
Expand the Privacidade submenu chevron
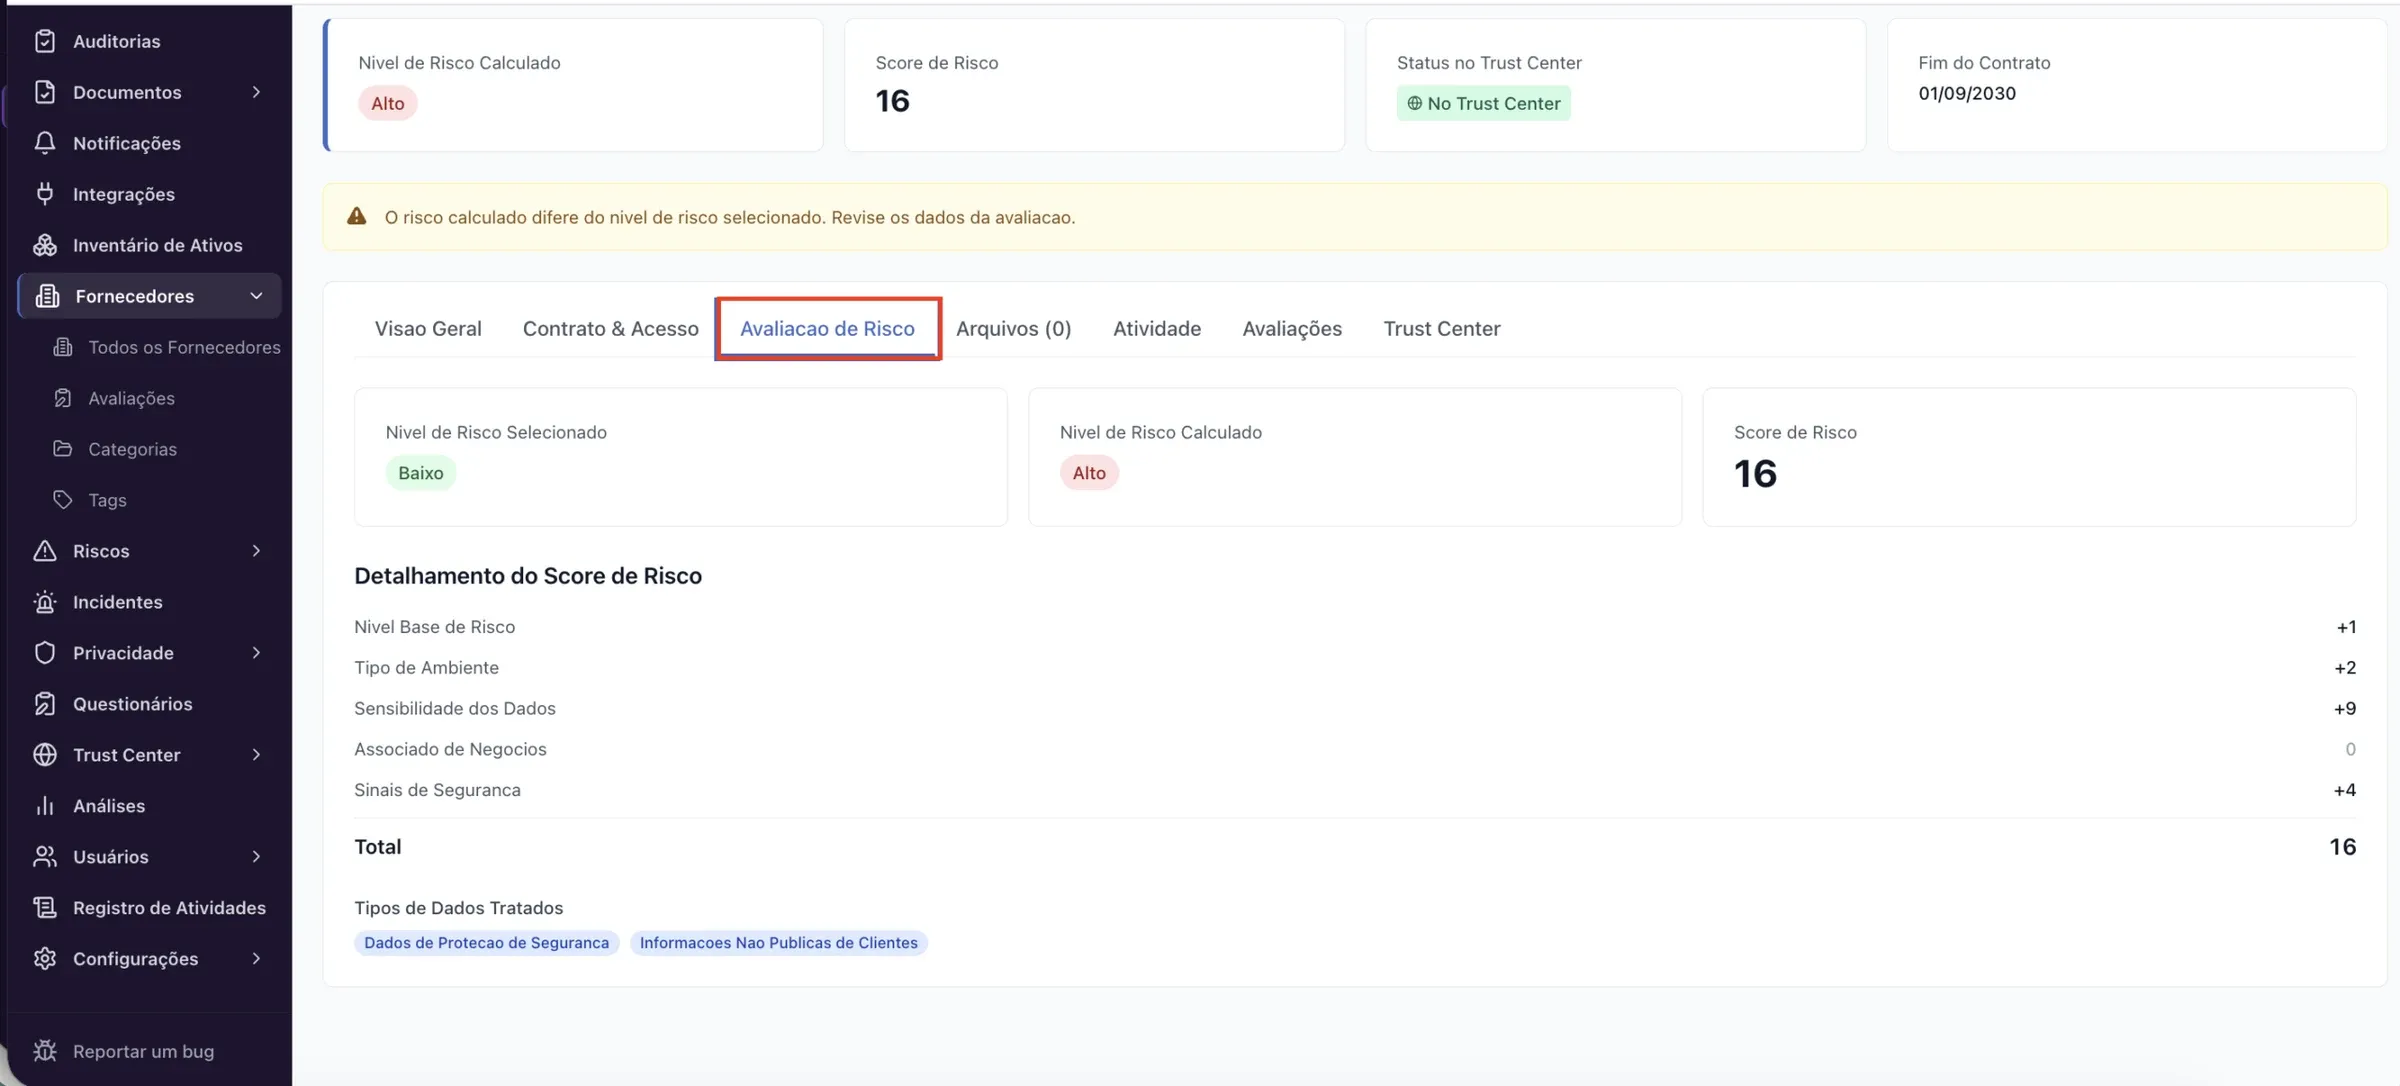256,653
